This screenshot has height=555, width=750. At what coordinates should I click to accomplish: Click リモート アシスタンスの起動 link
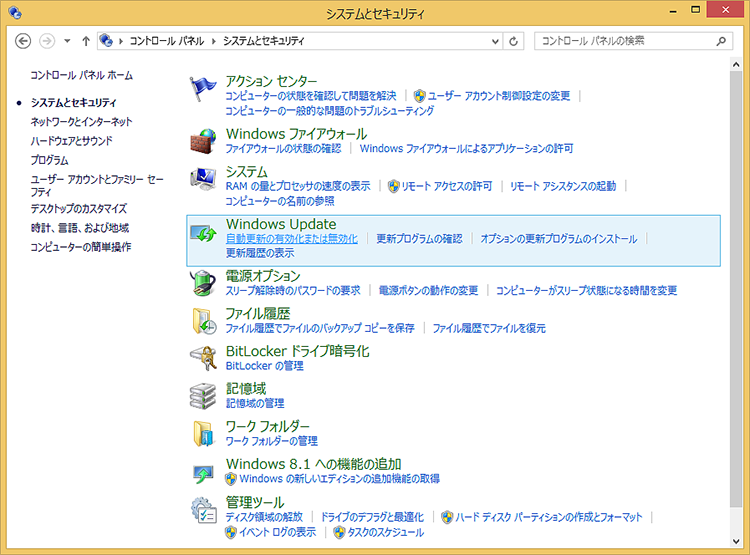click(x=563, y=186)
